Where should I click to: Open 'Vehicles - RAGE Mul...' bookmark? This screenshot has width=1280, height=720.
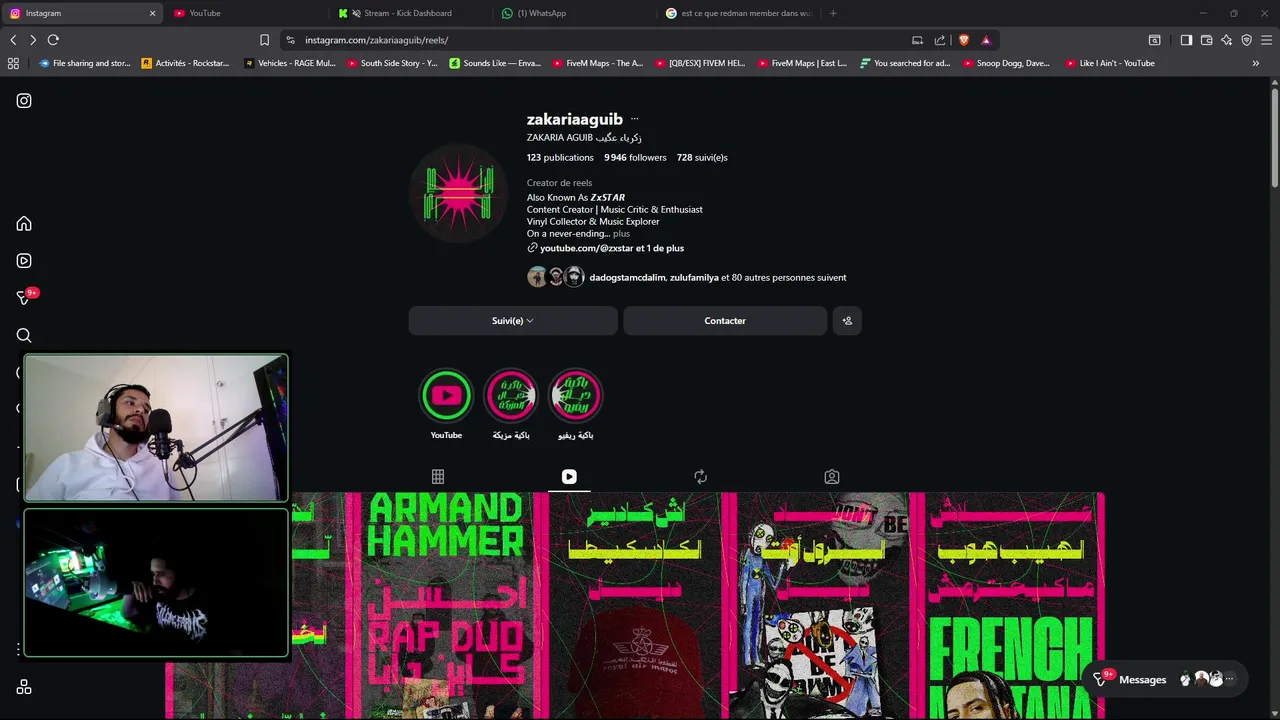[x=290, y=63]
